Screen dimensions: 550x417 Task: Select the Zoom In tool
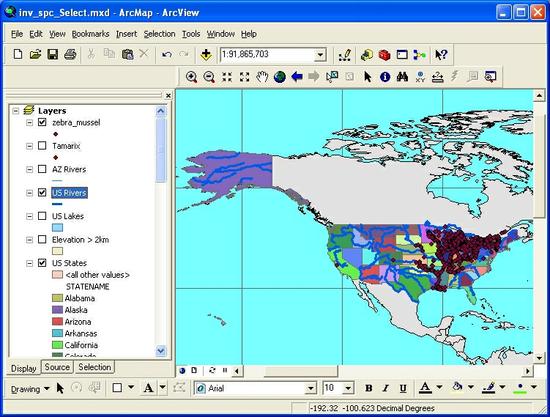pos(191,77)
